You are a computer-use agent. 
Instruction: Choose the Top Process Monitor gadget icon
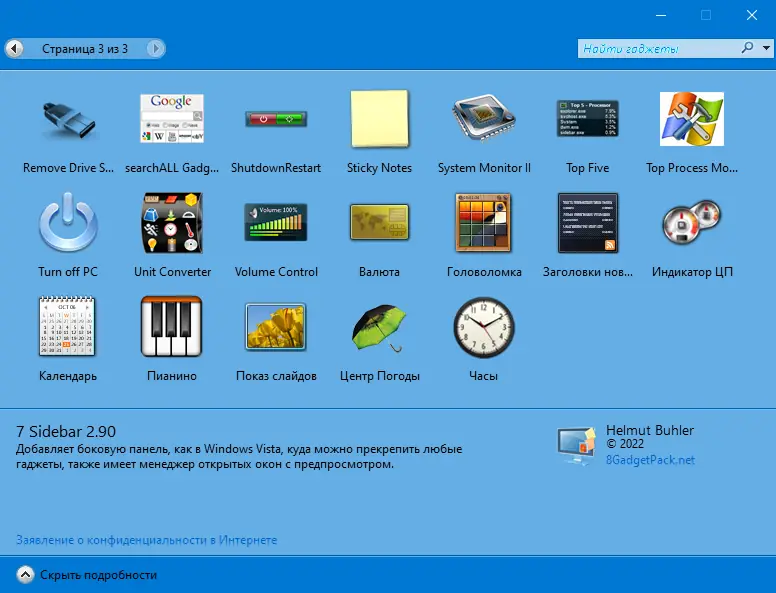pos(691,119)
